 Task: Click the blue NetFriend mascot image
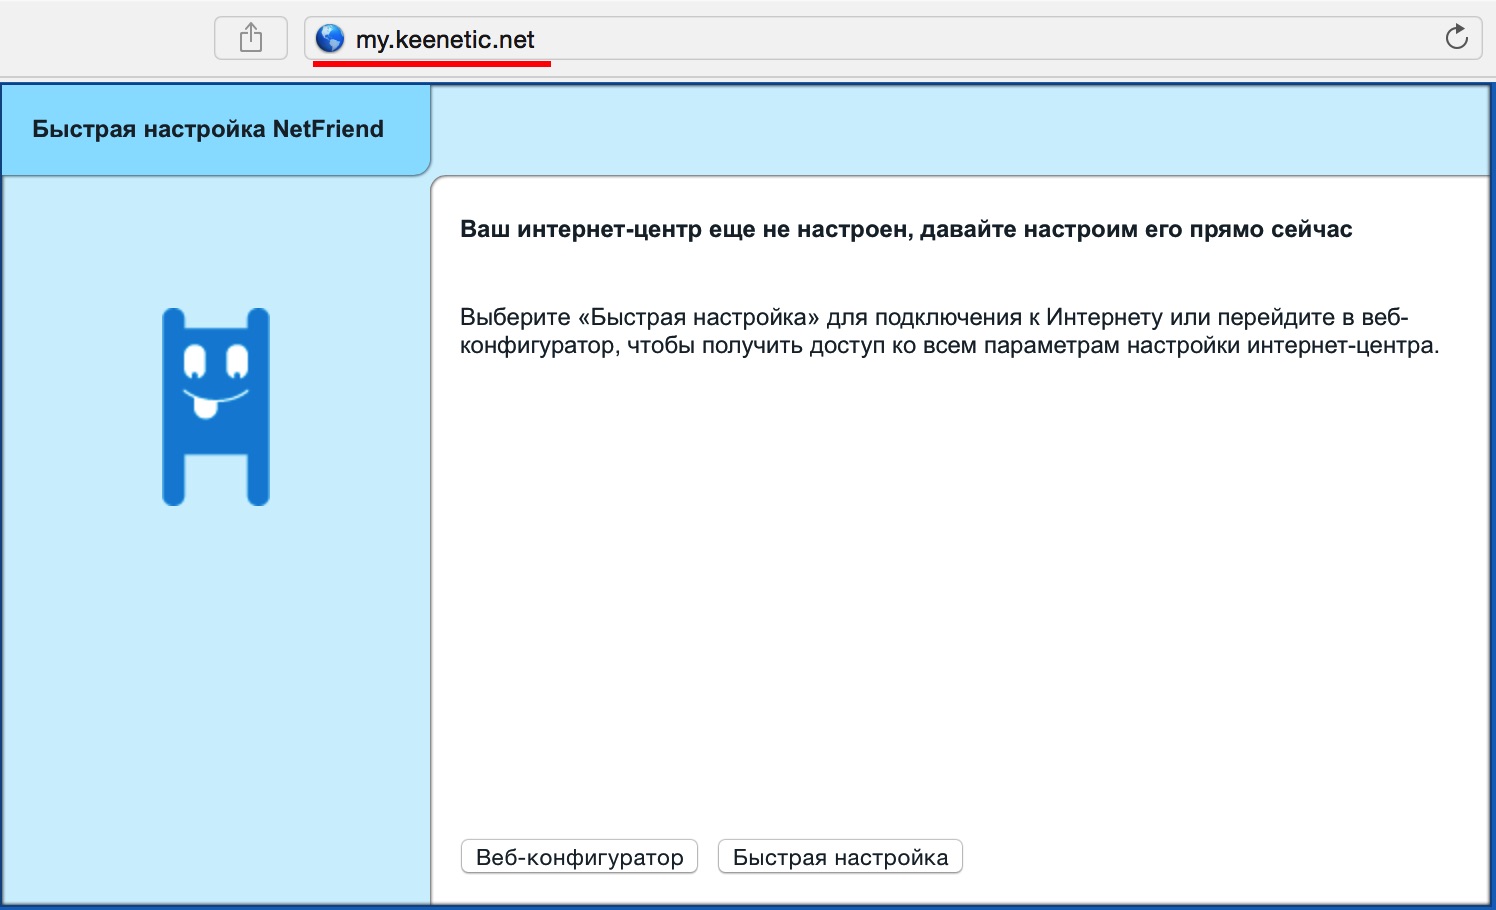tap(216, 406)
